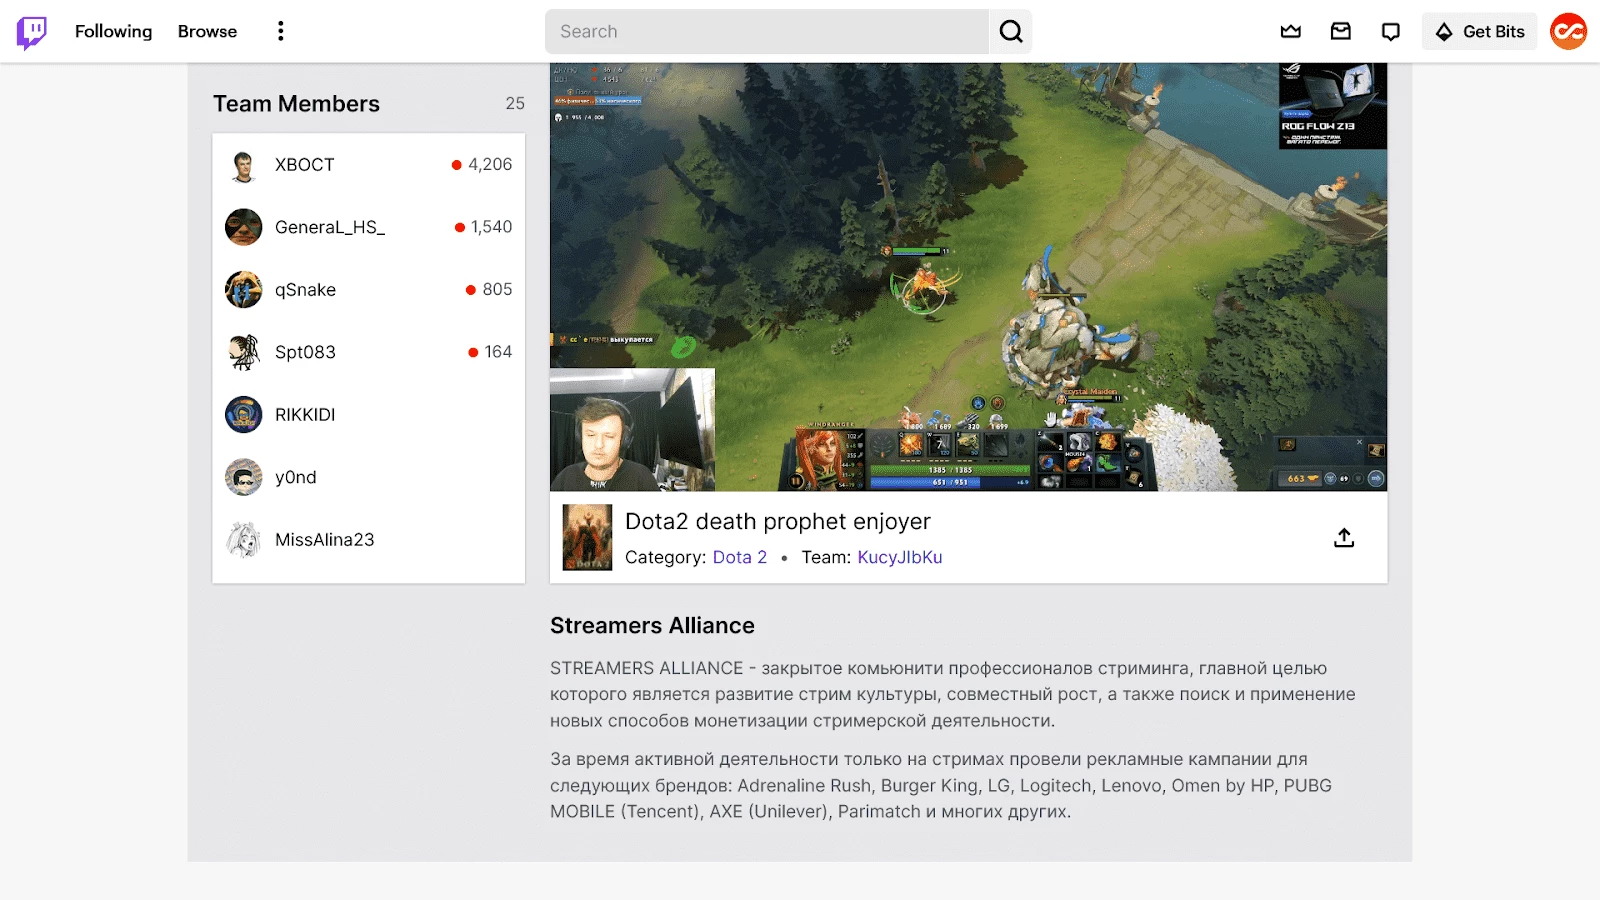Screen dimensions: 1600x900
Task: Click the live stream video player
Action: coord(968,277)
